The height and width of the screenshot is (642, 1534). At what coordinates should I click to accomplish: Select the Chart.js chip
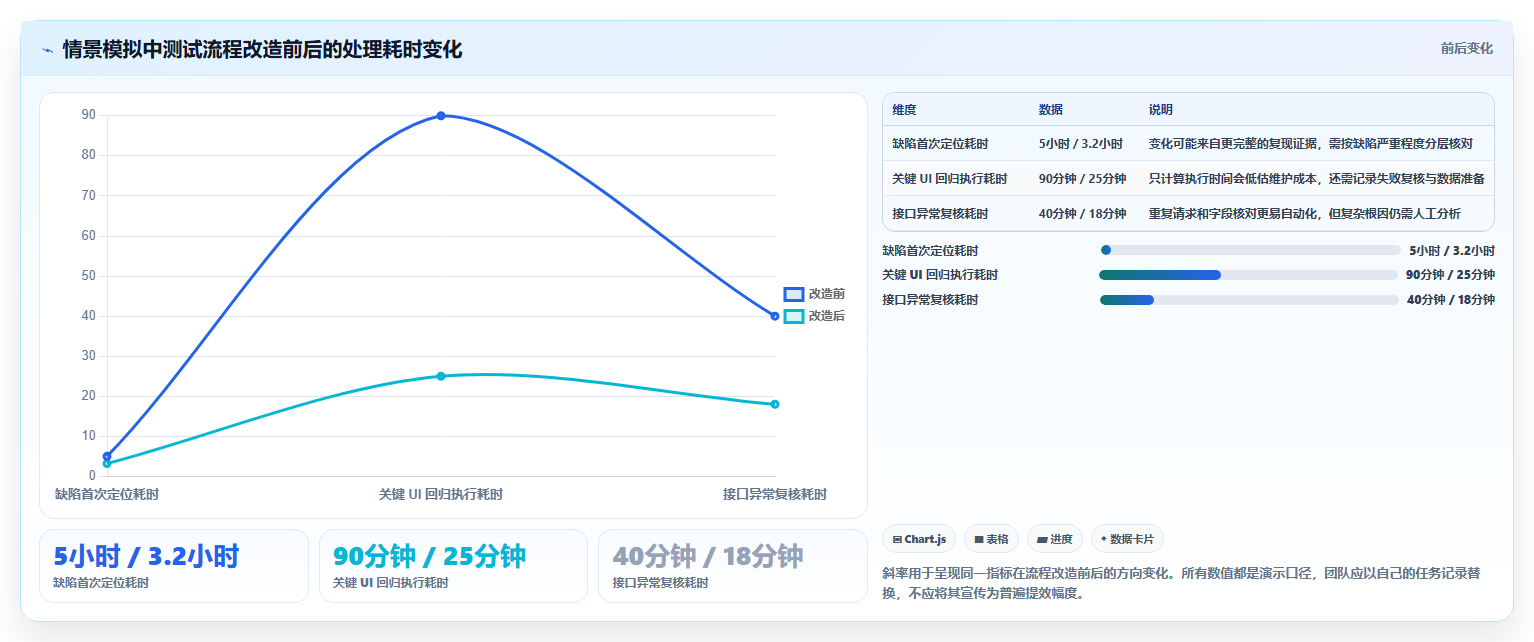tap(920, 539)
